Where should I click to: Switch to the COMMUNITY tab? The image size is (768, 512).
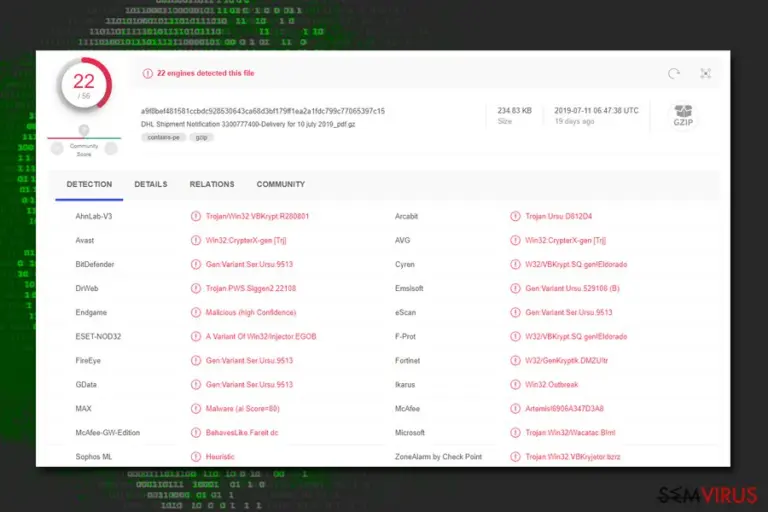click(281, 184)
